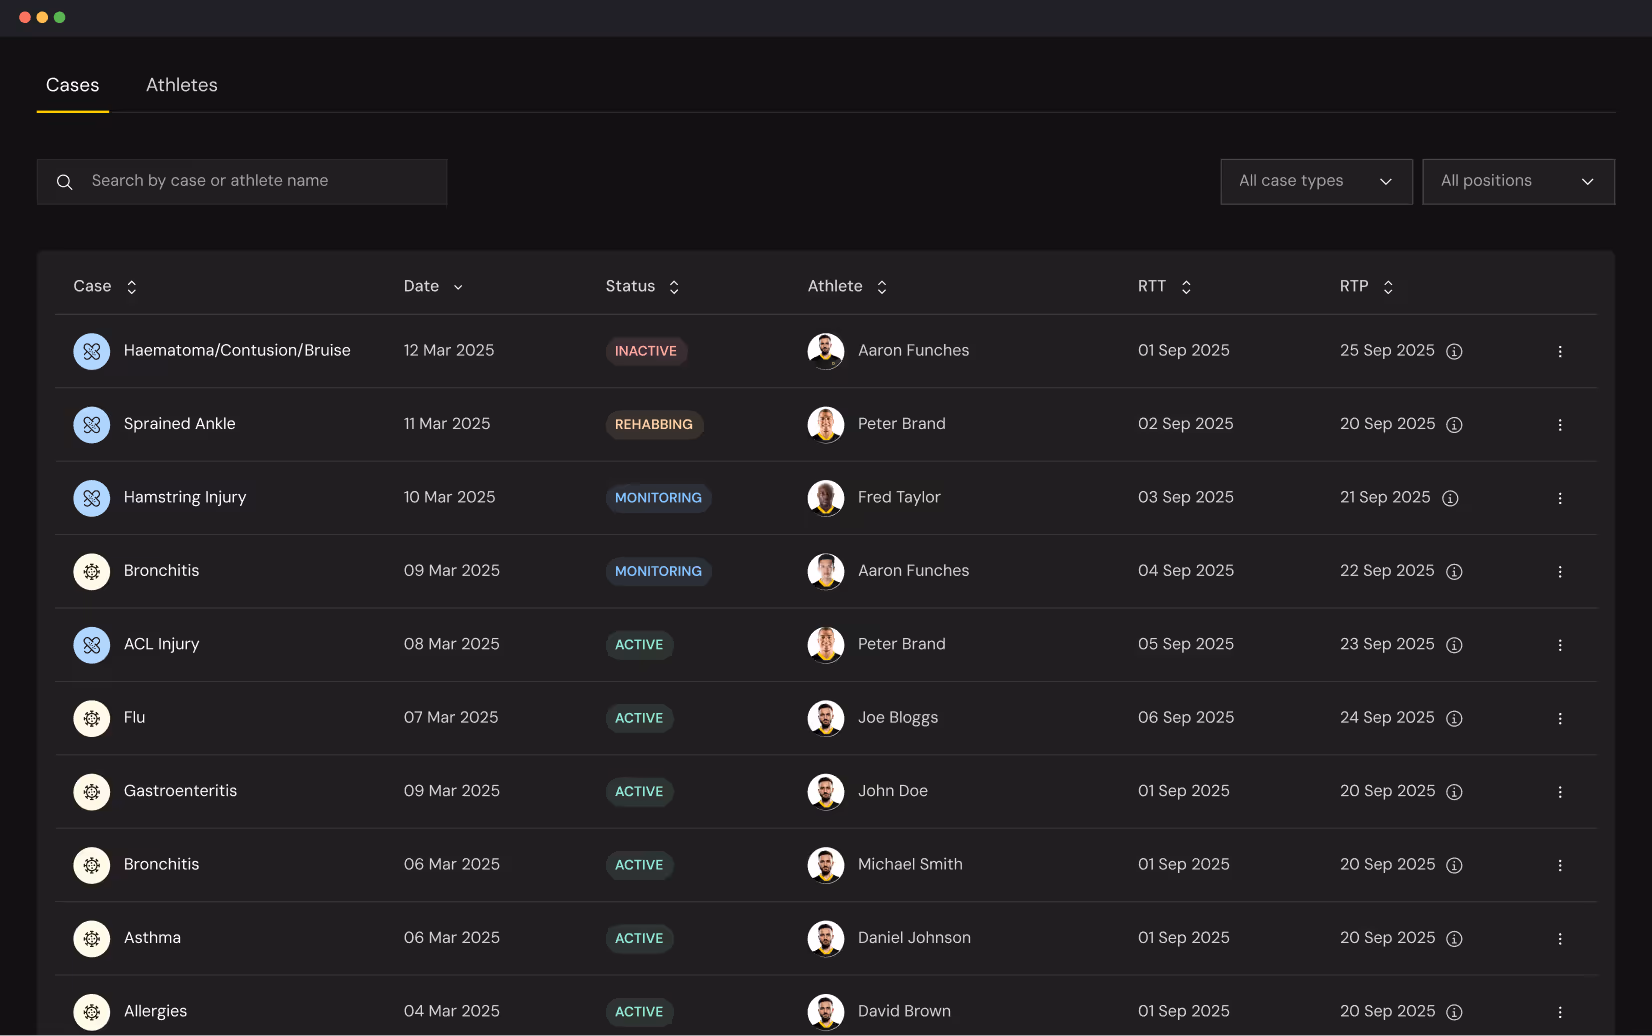The width and height of the screenshot is (1652, 1036).
Task: Switch to the Athletes tab
Action: (181, 85)
